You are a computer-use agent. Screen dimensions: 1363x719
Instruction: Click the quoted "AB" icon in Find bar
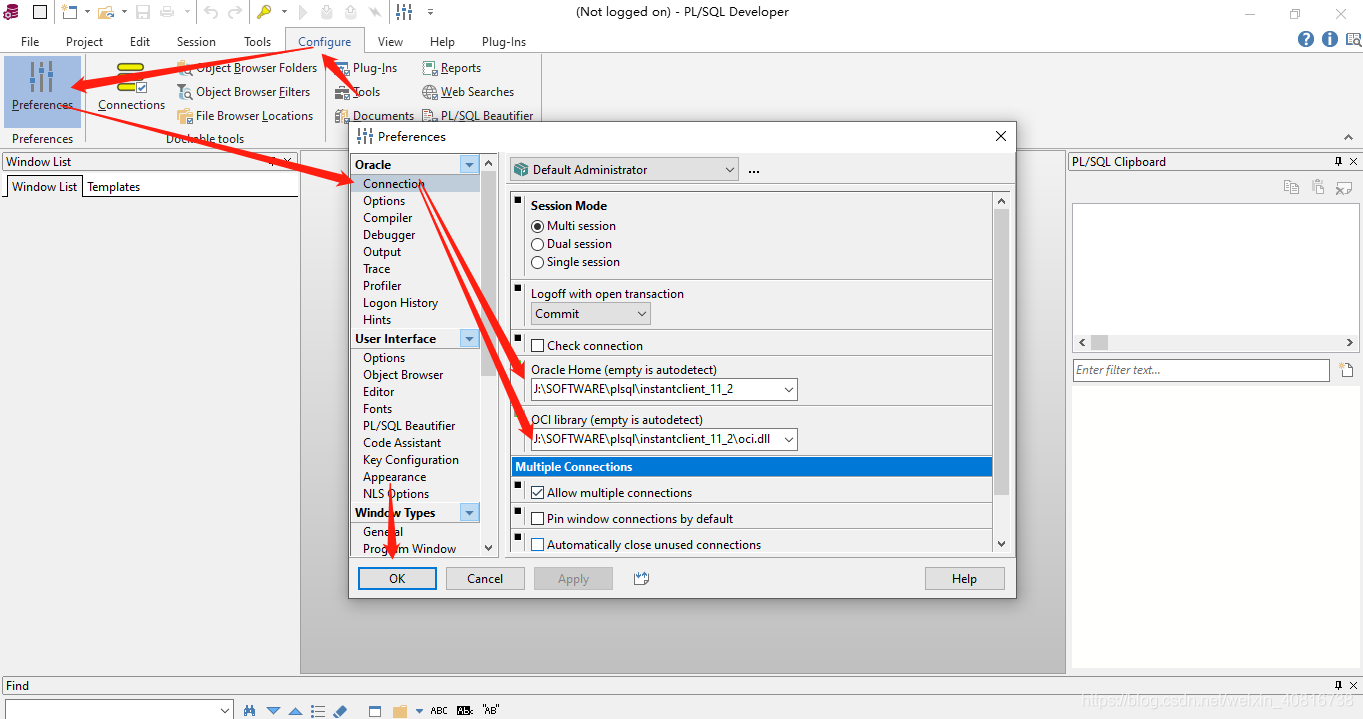[x=491, y=711]
